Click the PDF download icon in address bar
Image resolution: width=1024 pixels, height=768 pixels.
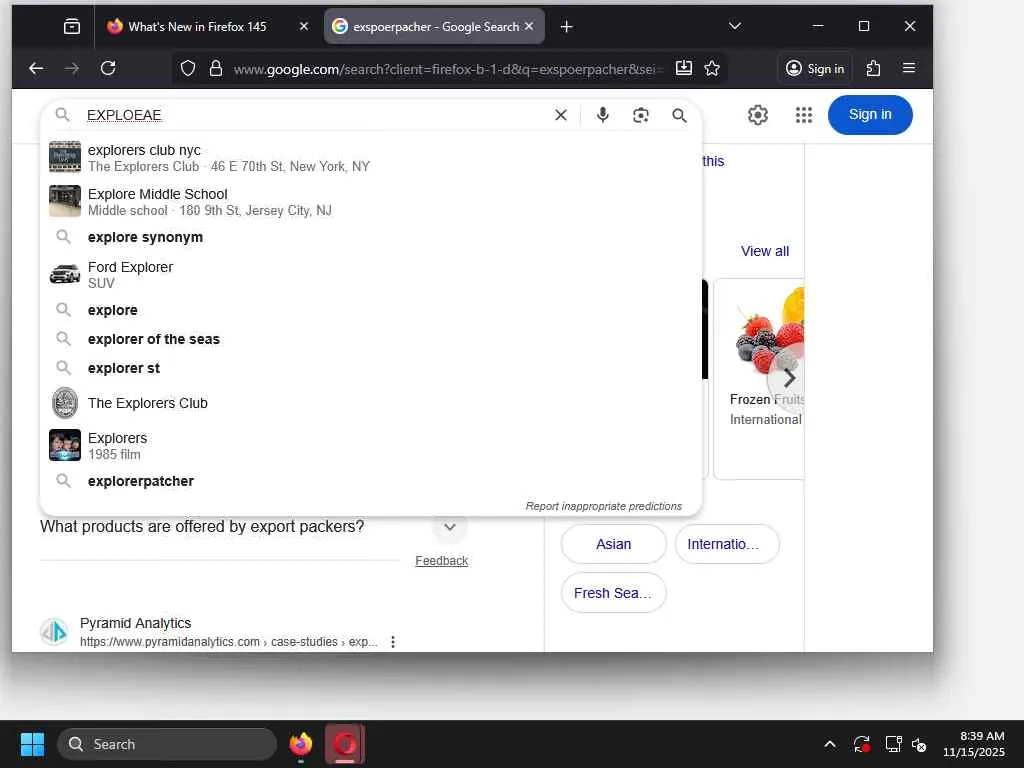pos(684,68)
